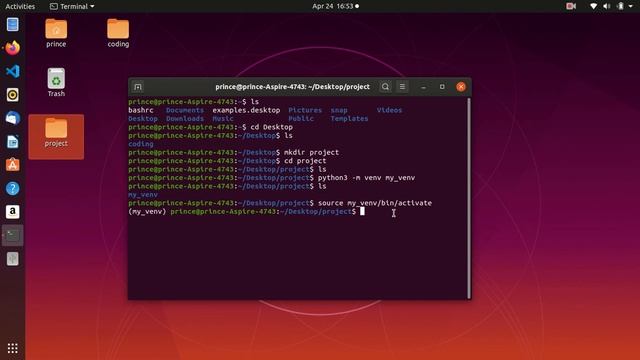Show Applications grid button
Image resolution: width=640 pixels, height=360 pixels.
pos(13,348)
